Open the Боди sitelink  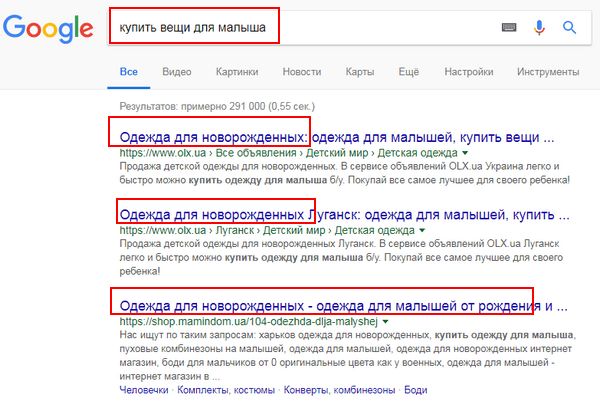tap(416, 390)
